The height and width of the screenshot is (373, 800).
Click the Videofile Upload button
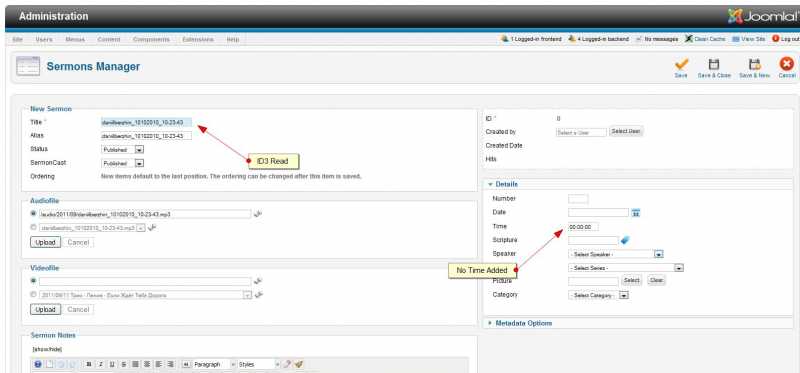(45, 310)
